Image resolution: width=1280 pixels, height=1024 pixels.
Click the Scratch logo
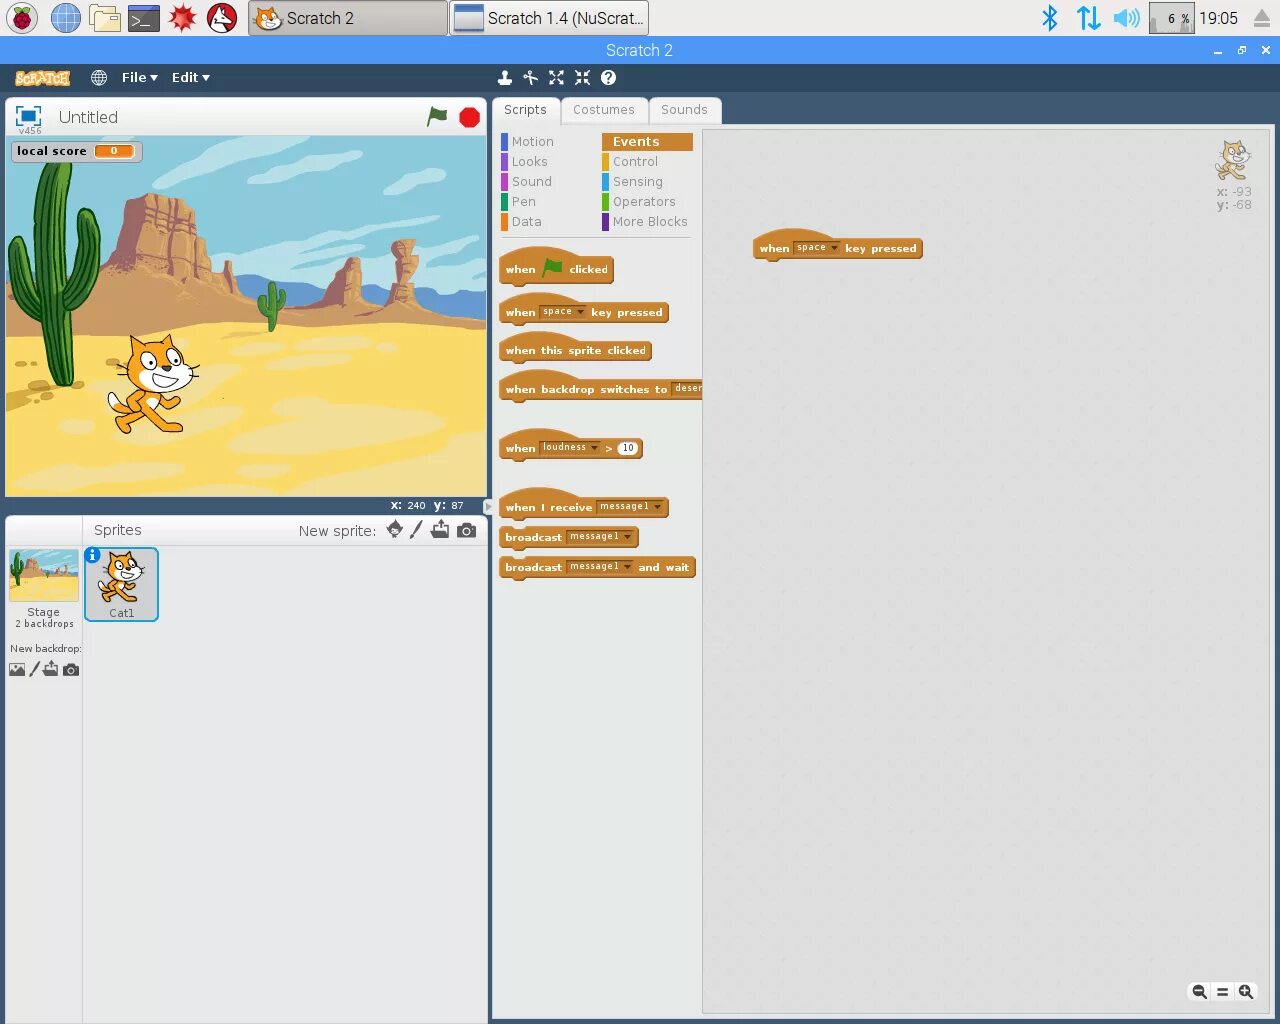(42, 77)
